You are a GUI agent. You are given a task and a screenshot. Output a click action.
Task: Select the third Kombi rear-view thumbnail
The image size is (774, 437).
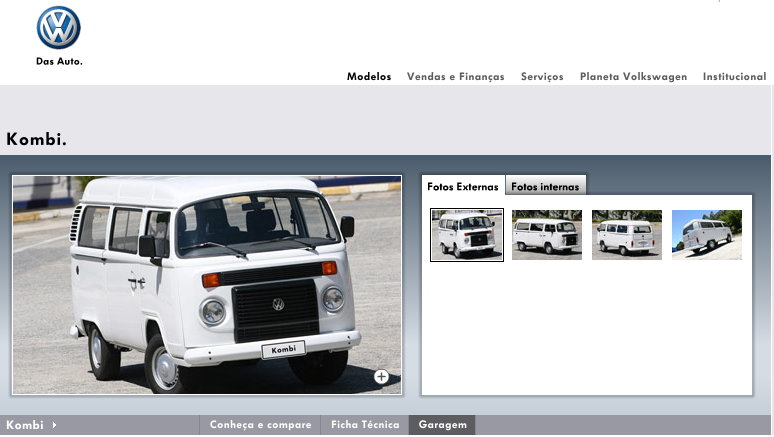(x=627, y=235)
